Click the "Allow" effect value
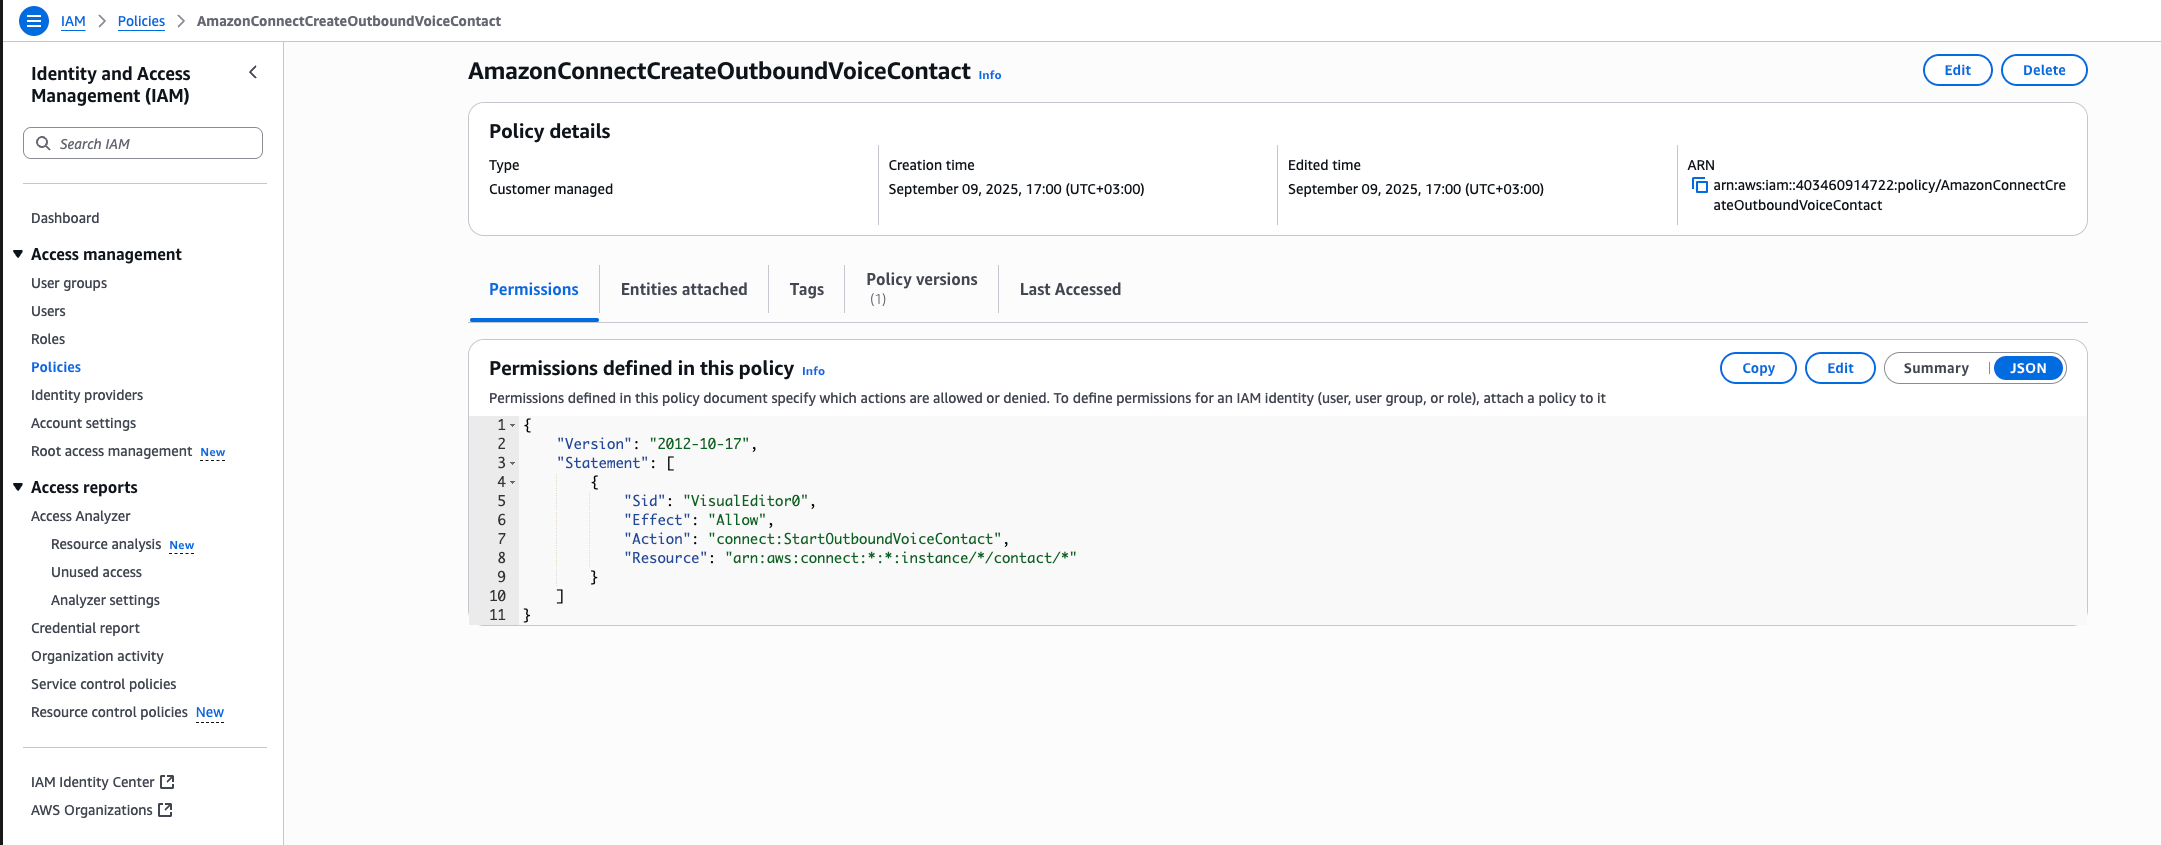2161x845 pixels. click(x=737, y=520)
